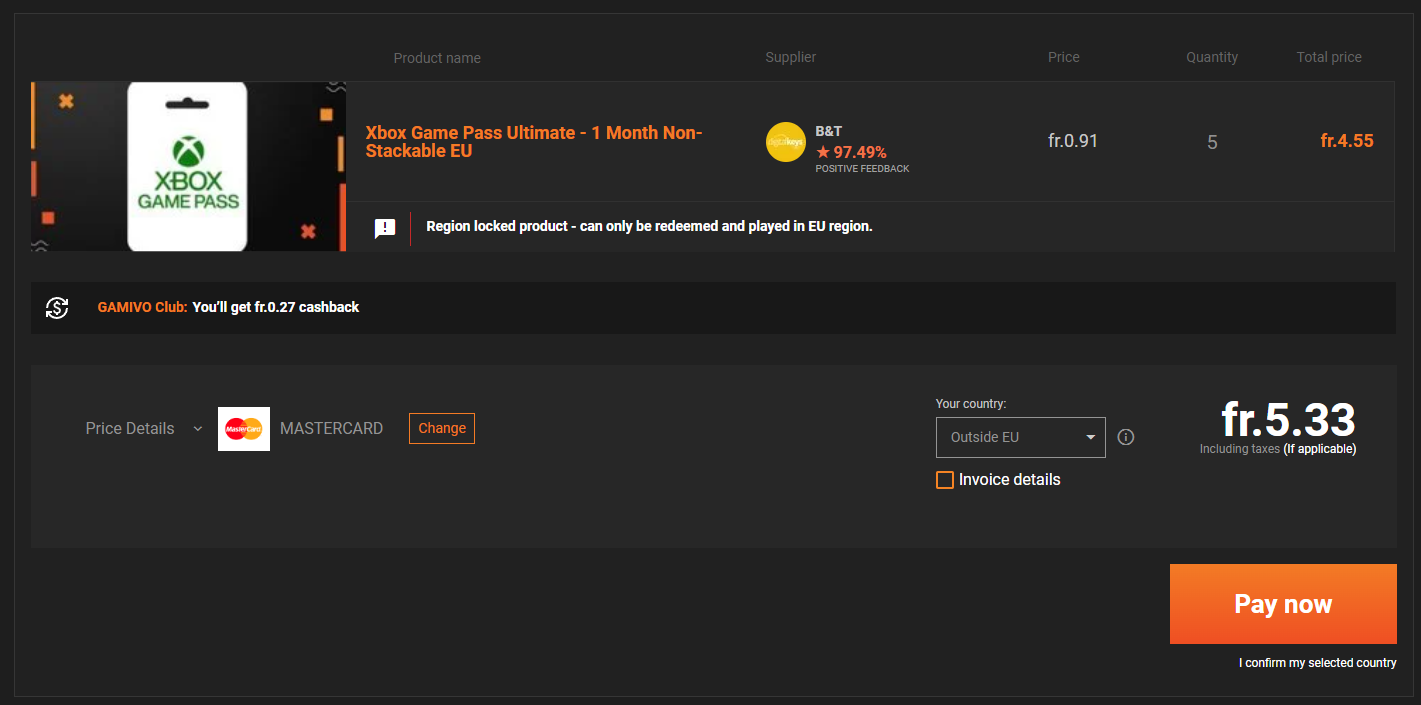
Task: Expand the Price Details section
Action: 143,429
